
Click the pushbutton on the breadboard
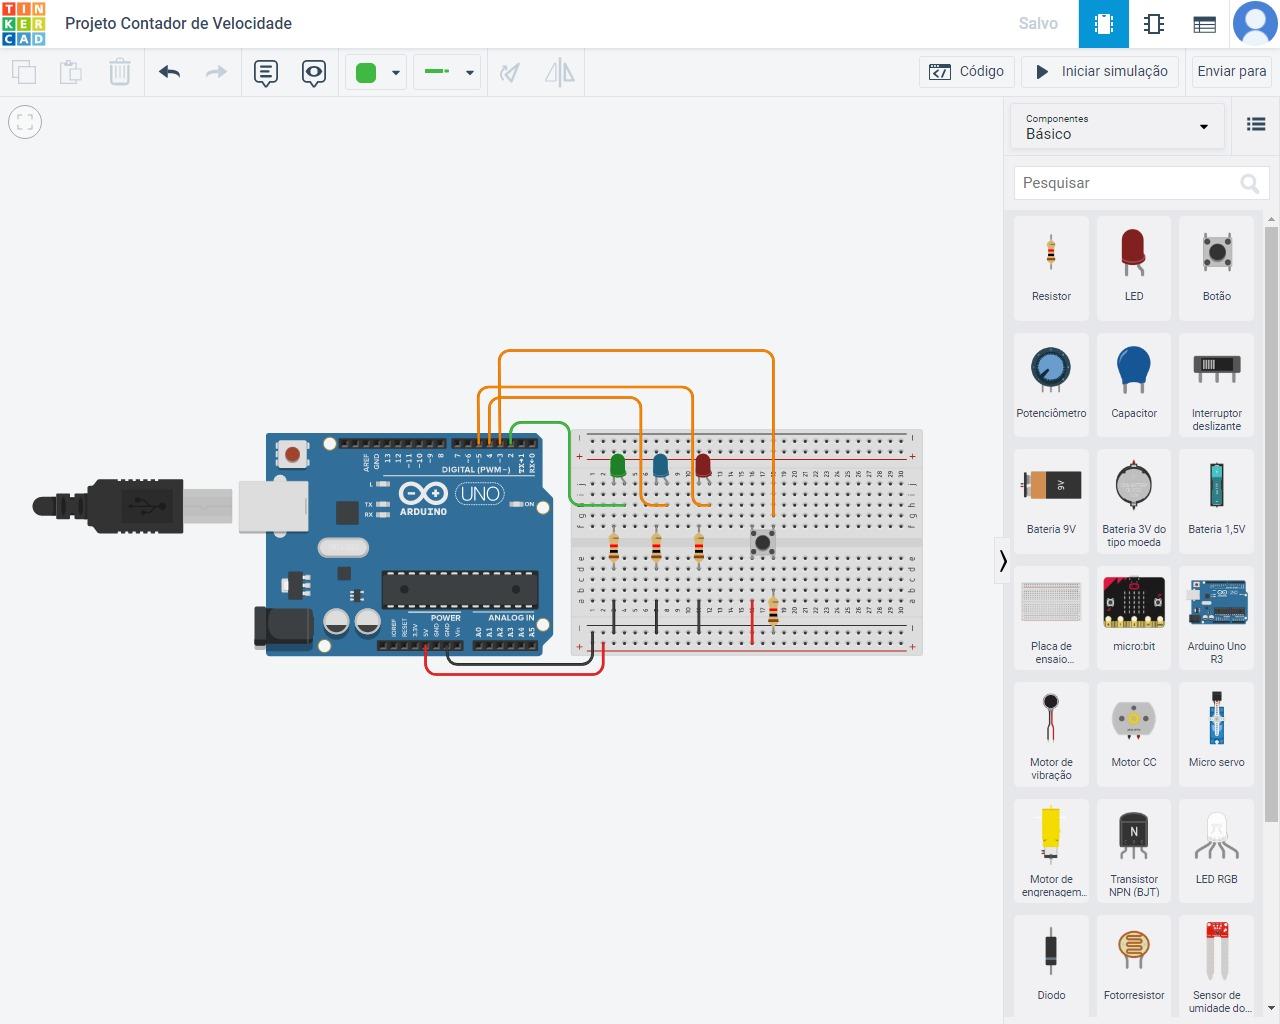763,543
